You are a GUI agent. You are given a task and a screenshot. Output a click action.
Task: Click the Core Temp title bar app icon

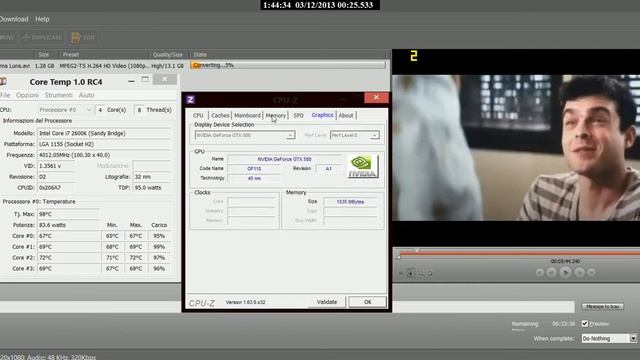[x=3, y=82]
